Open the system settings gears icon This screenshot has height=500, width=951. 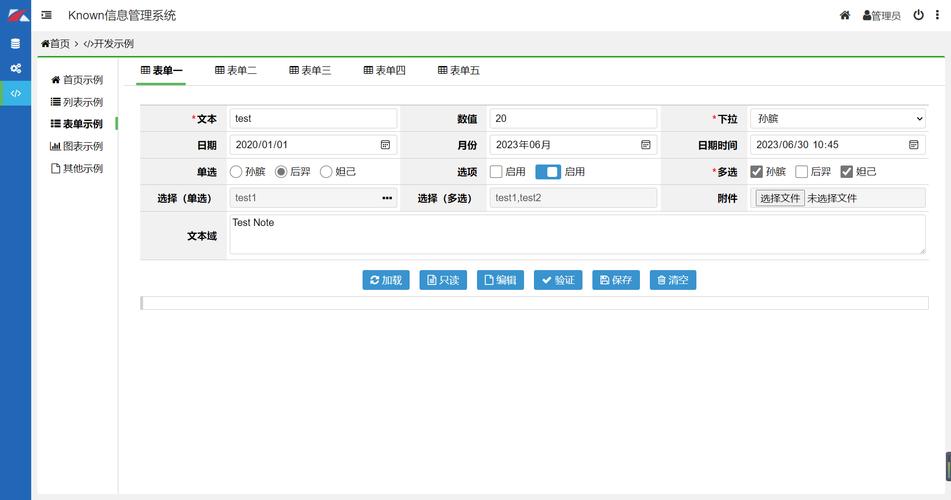pos(16,69)
